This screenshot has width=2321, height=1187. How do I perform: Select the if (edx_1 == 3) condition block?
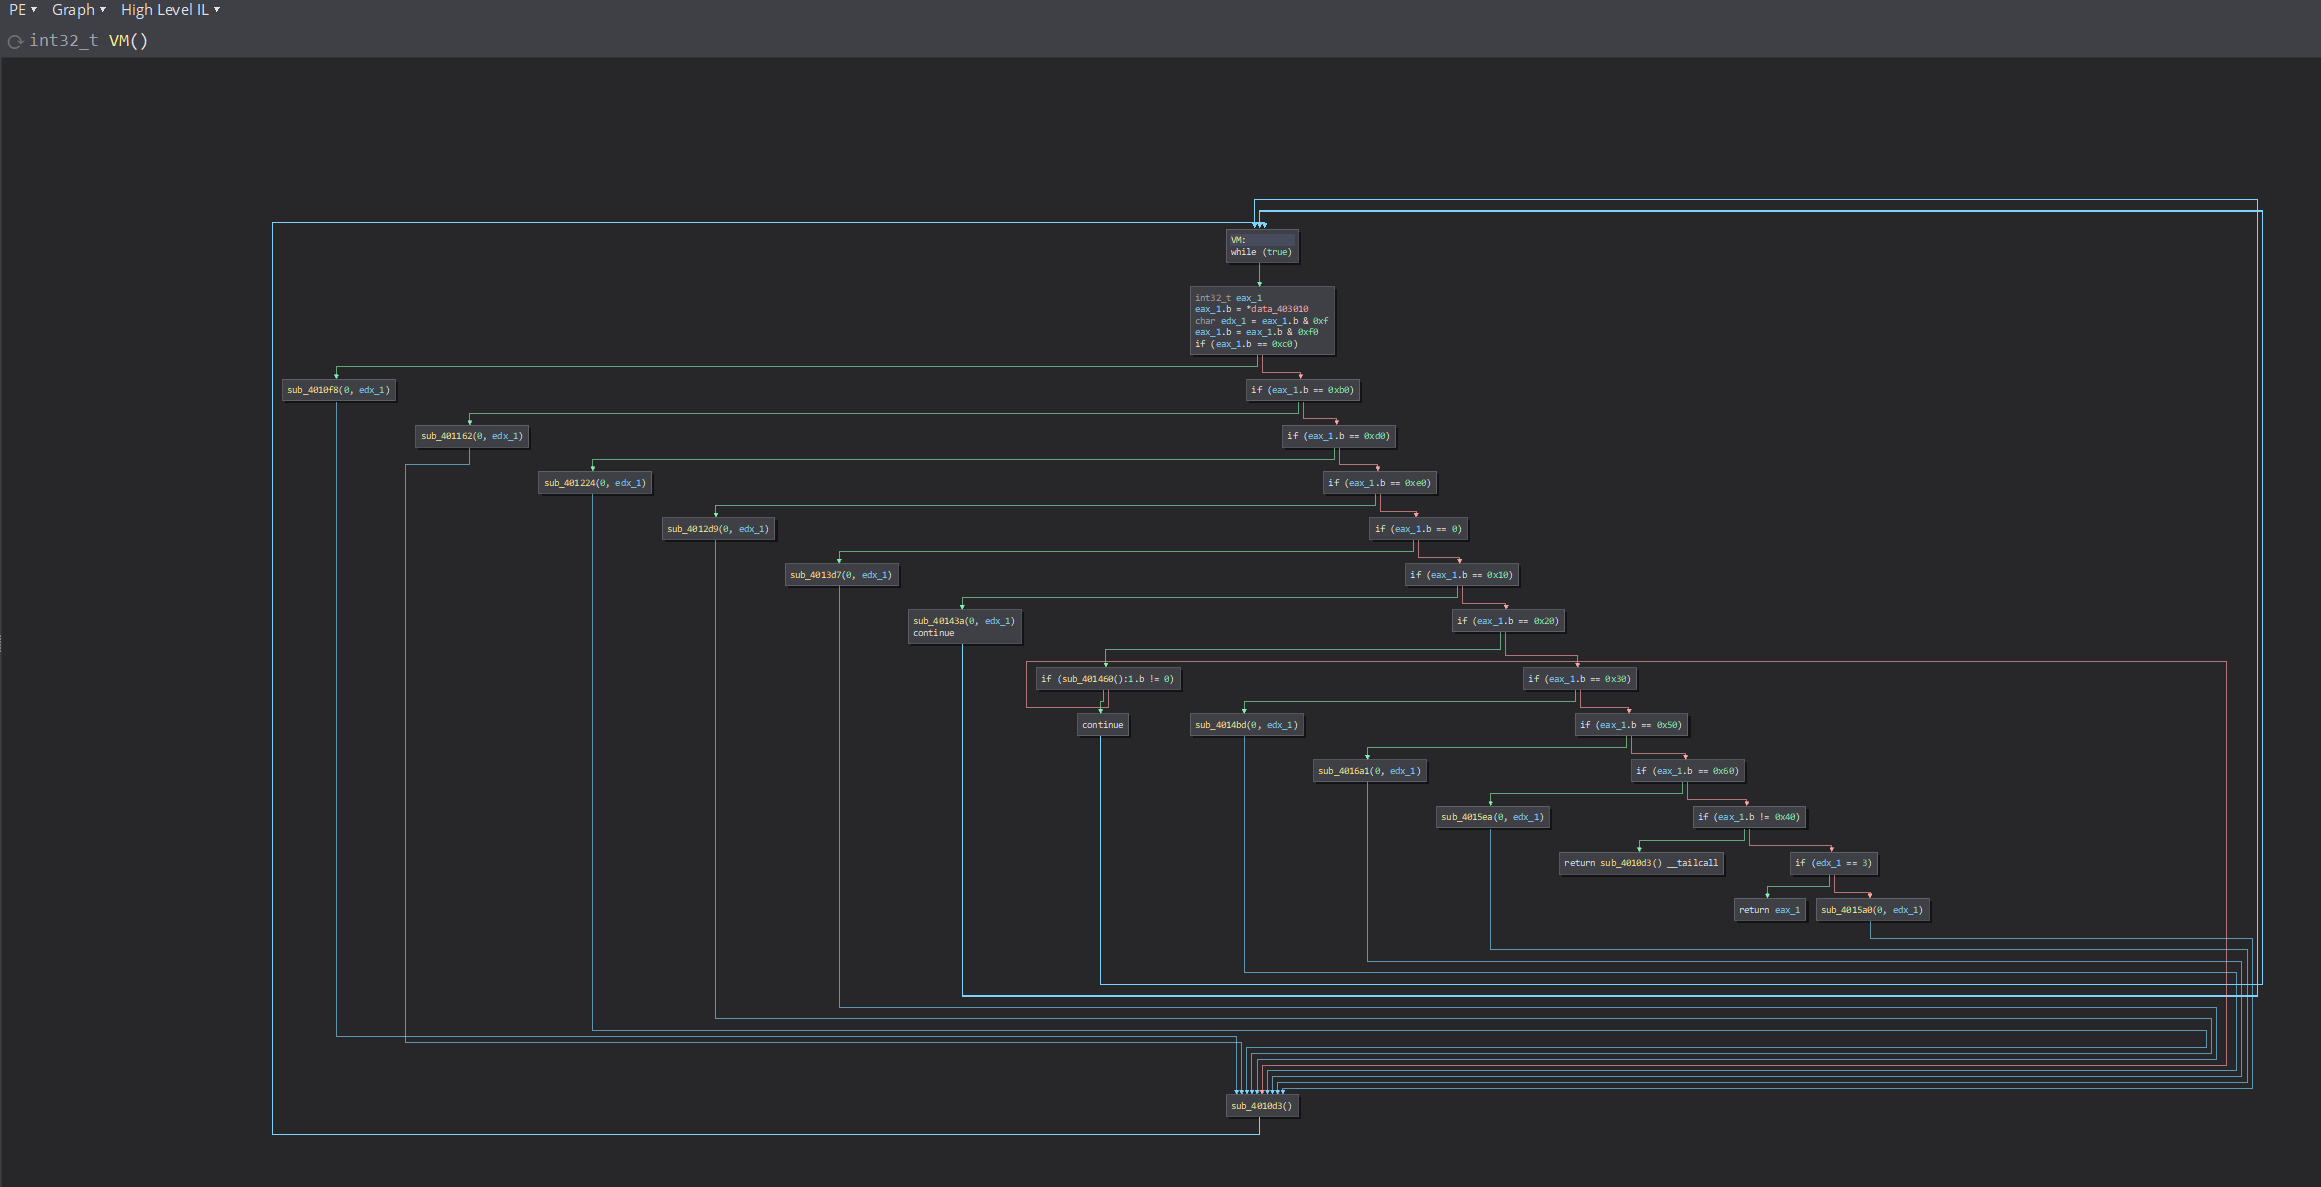(1833, 863)
